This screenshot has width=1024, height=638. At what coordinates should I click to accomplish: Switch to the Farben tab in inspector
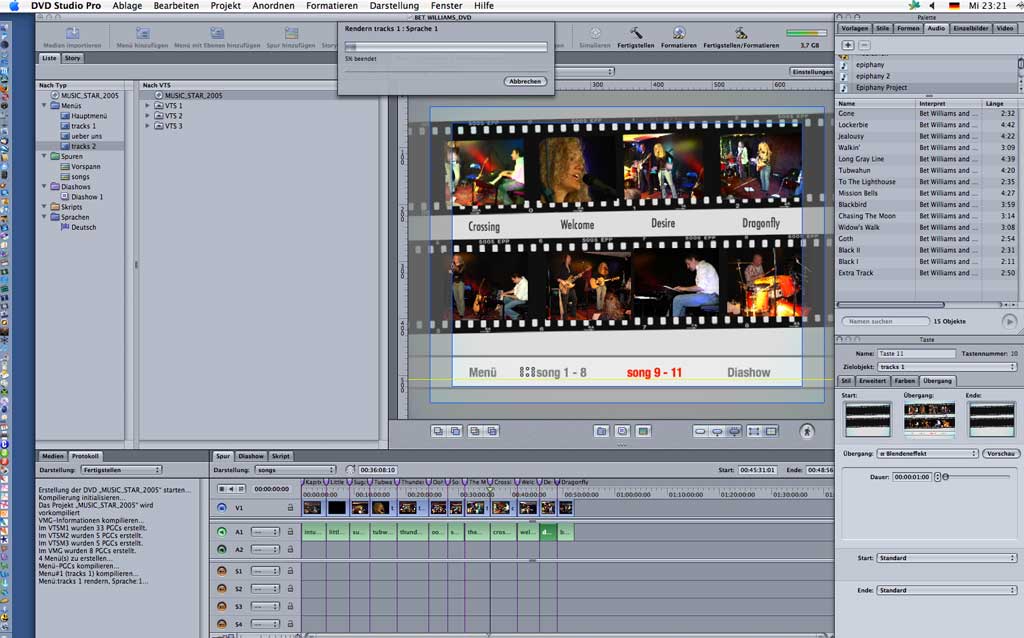(x=904, y=381)
